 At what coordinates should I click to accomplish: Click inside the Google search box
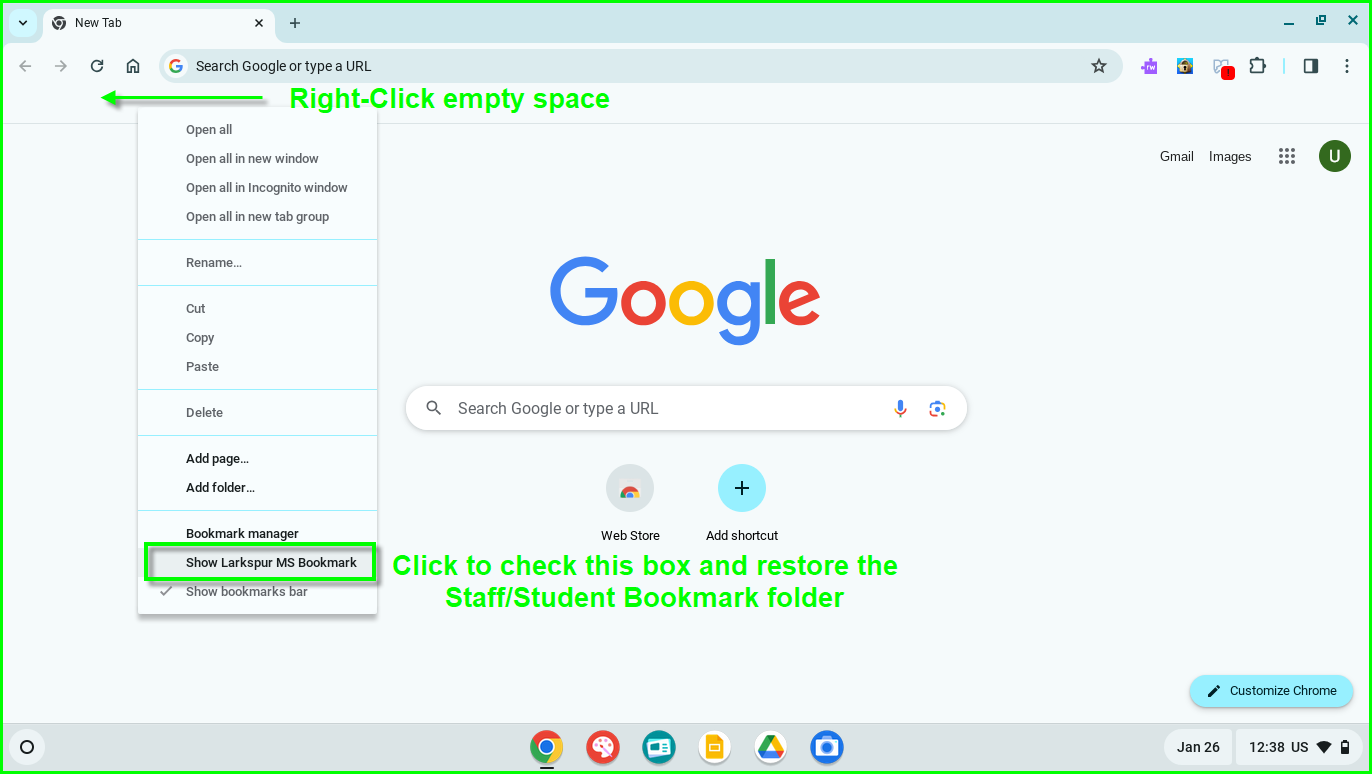pos(650,408)
